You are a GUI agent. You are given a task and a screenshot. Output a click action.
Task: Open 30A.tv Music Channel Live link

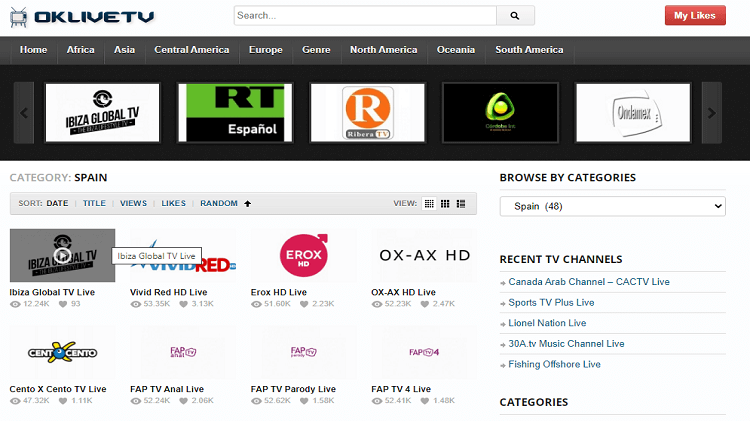[x=566, y=343]
